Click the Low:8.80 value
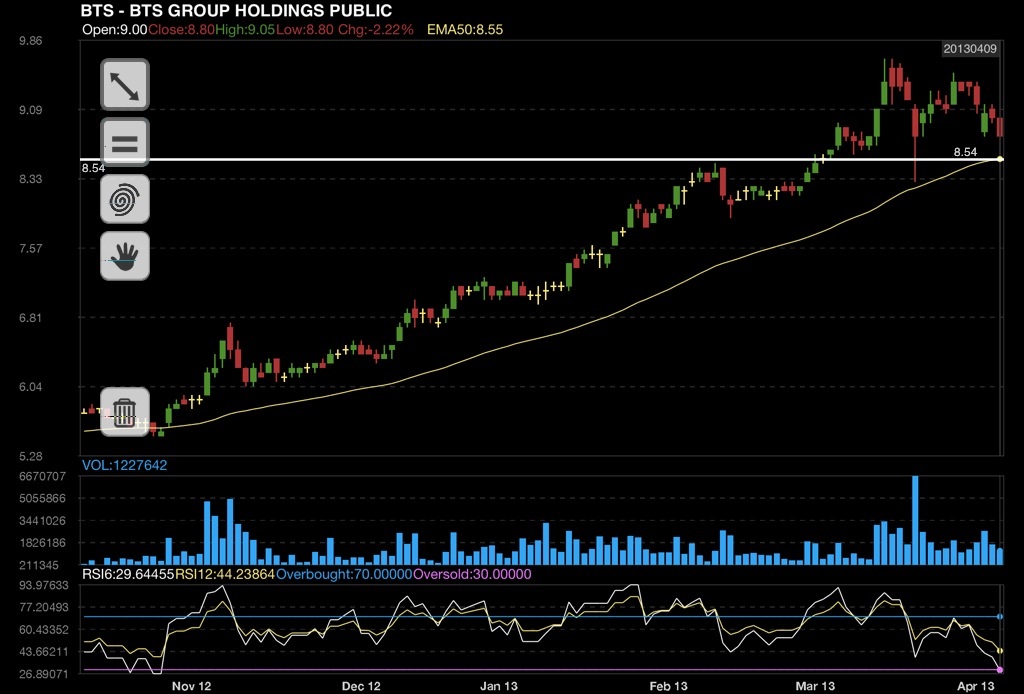Viewport: 1024px width, 694px height. [x=304, y=29]
